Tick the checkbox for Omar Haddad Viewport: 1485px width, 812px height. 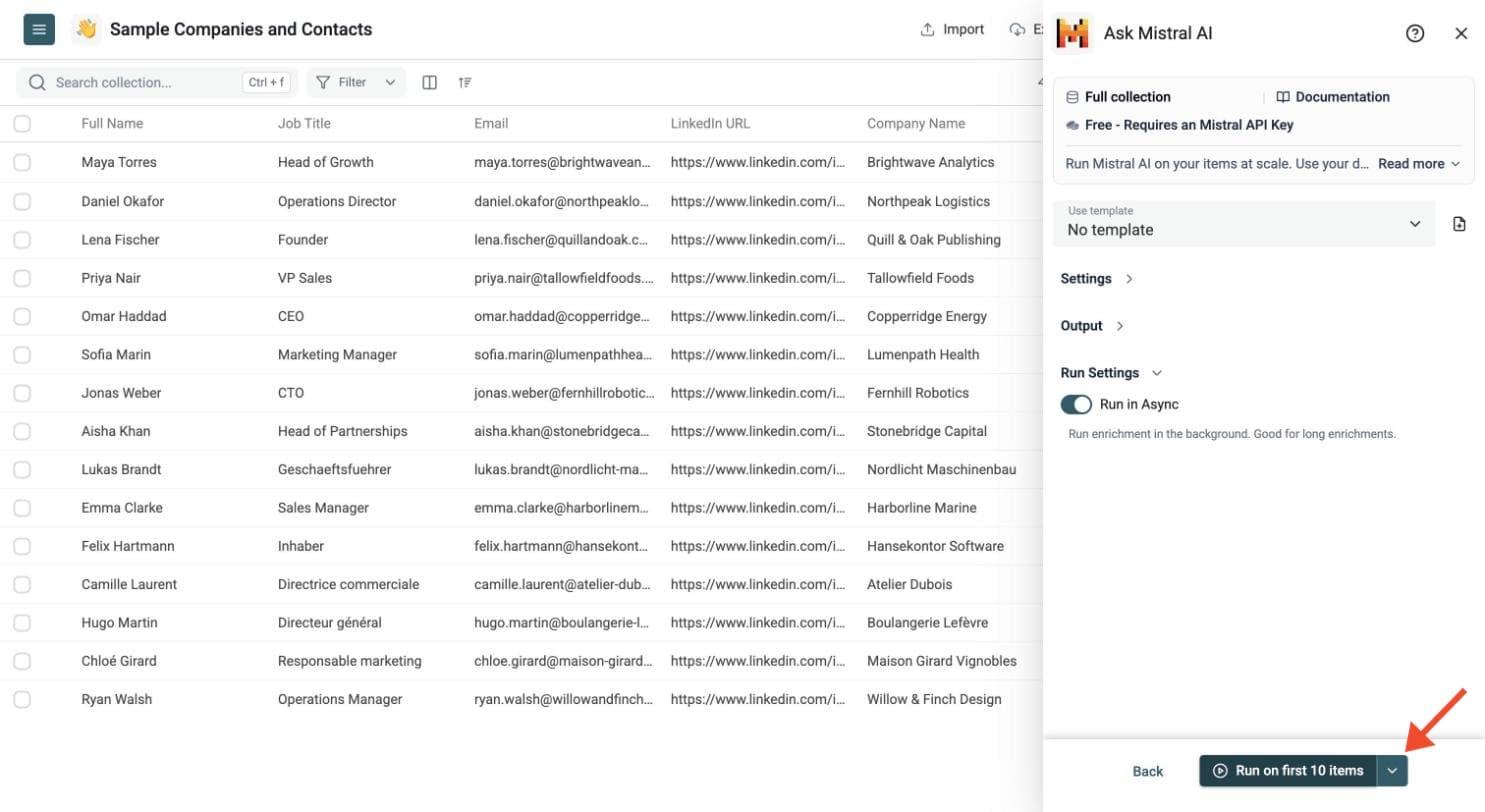(x=22, y=316)
